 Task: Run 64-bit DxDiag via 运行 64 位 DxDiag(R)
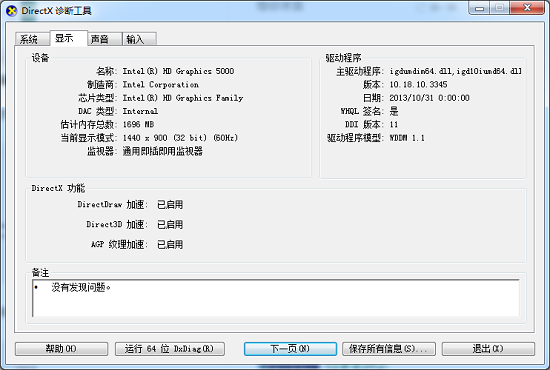point(170,349)
